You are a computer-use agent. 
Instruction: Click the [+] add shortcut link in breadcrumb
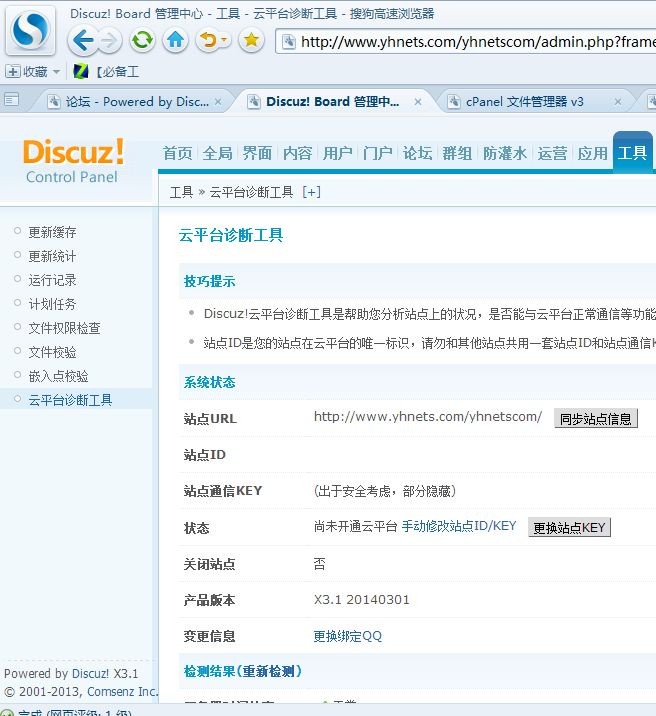(311, 192)
